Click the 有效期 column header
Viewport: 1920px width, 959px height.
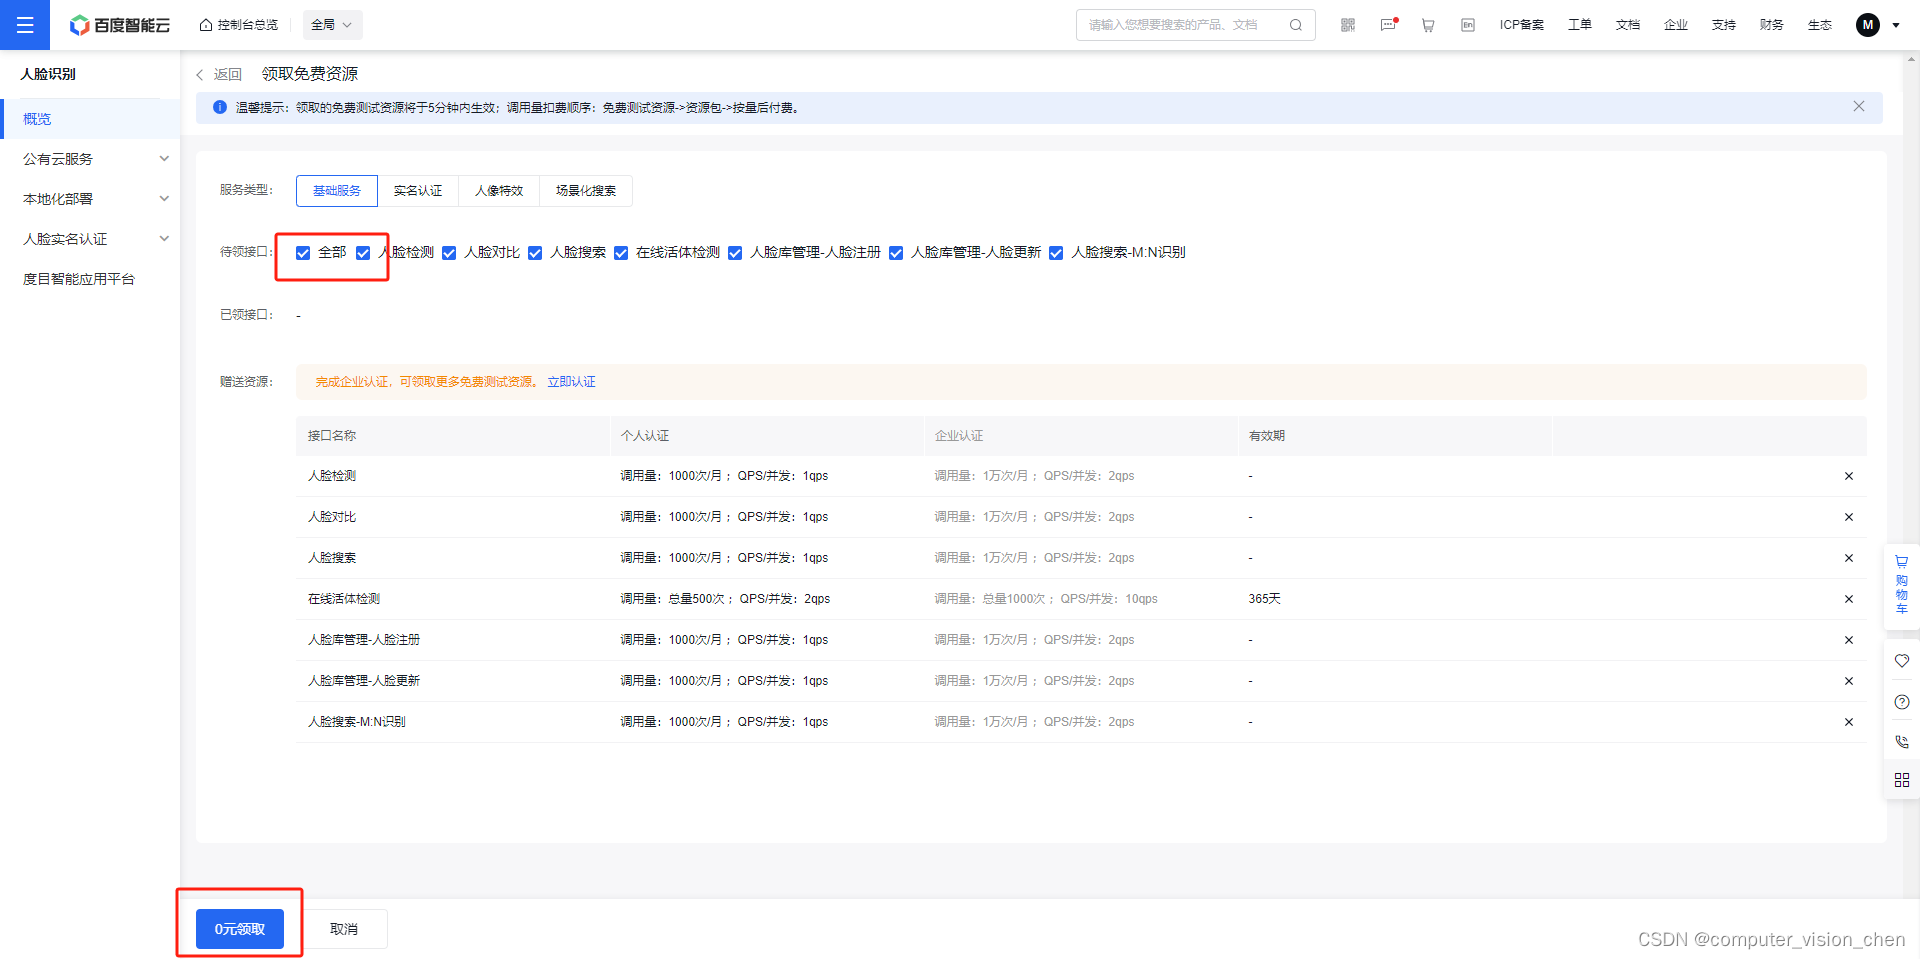click(1267, 436)
